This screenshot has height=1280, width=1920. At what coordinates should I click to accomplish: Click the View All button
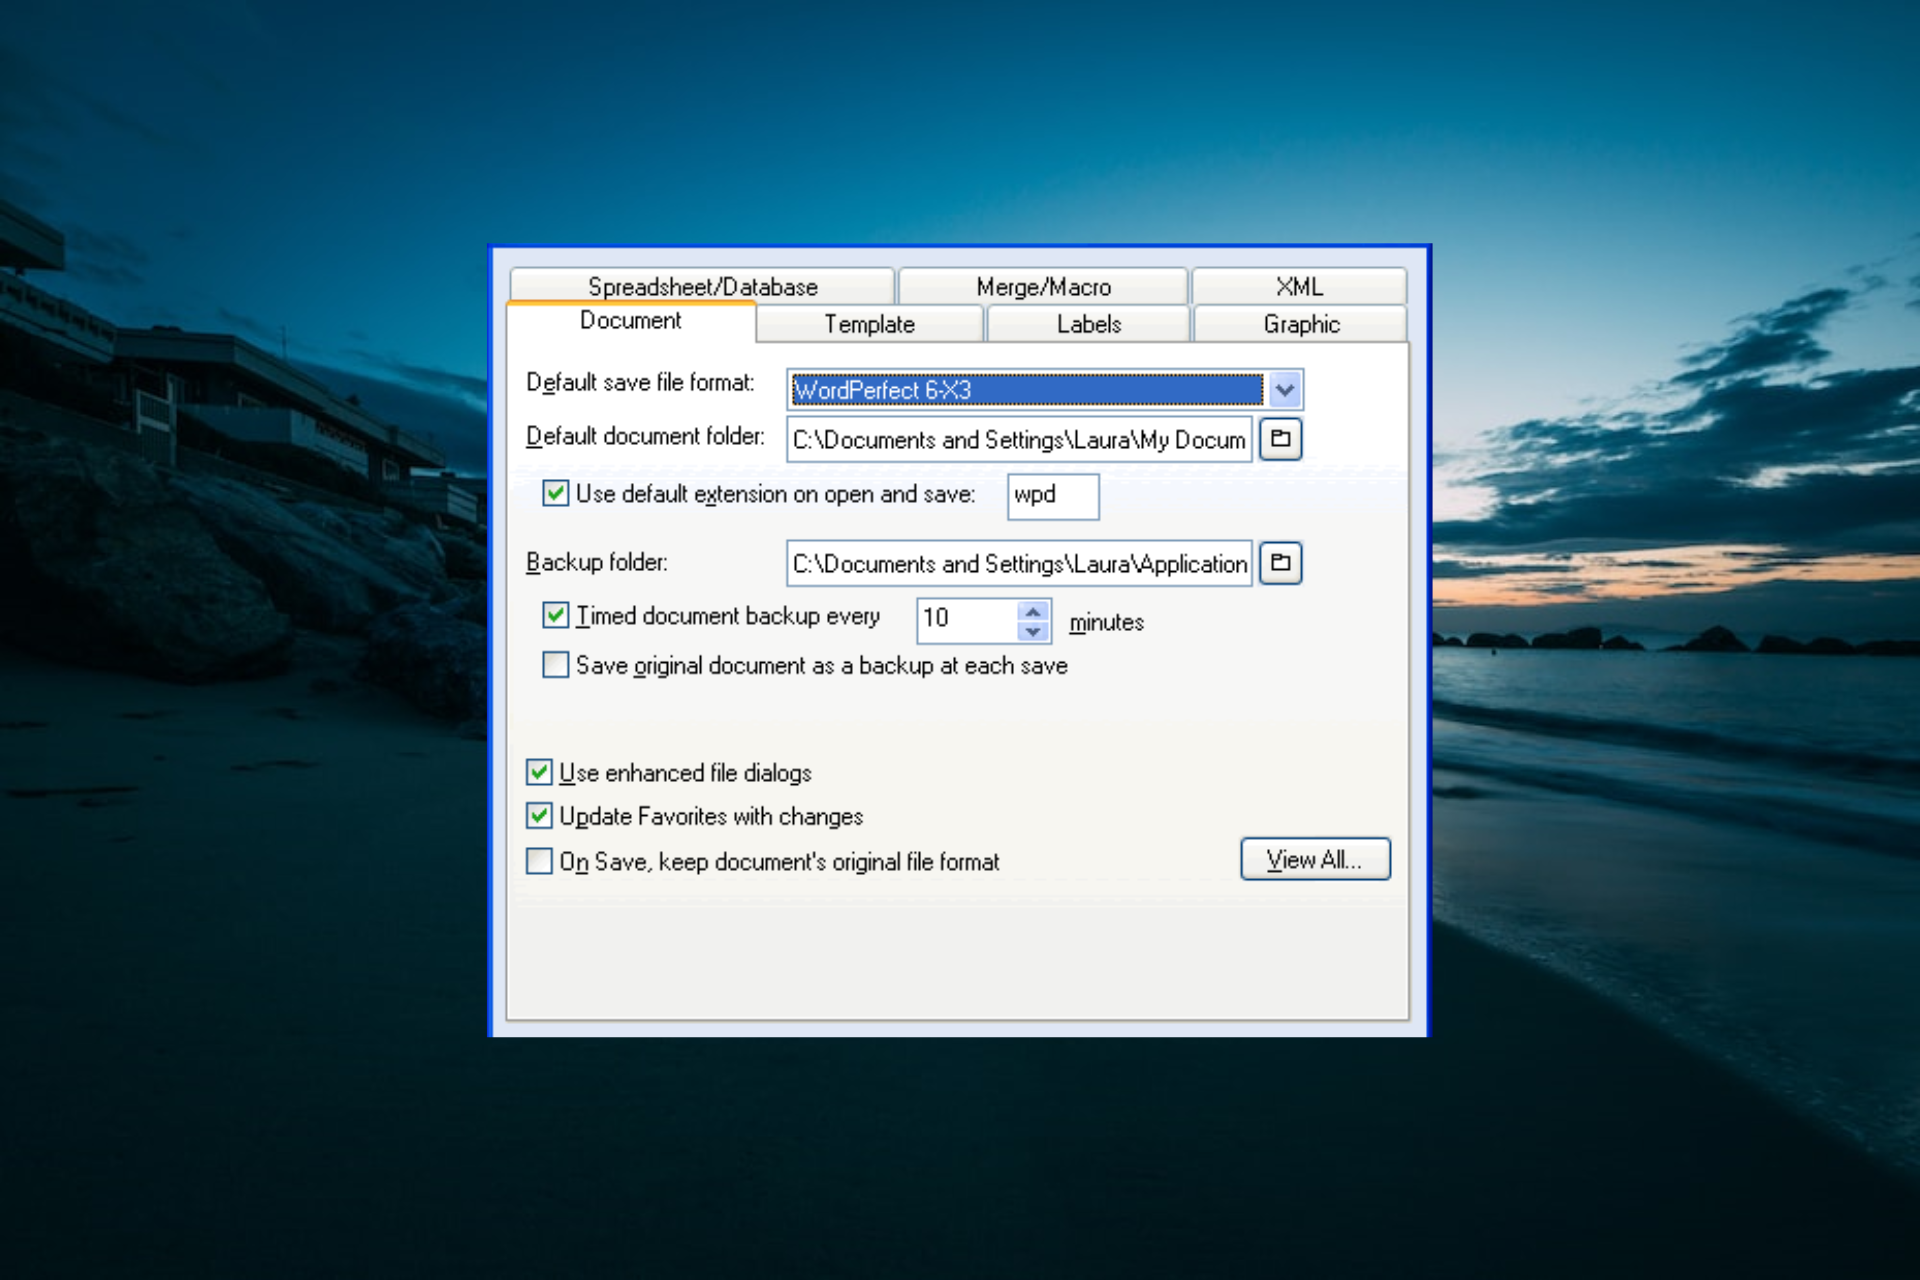point(1314,860)
